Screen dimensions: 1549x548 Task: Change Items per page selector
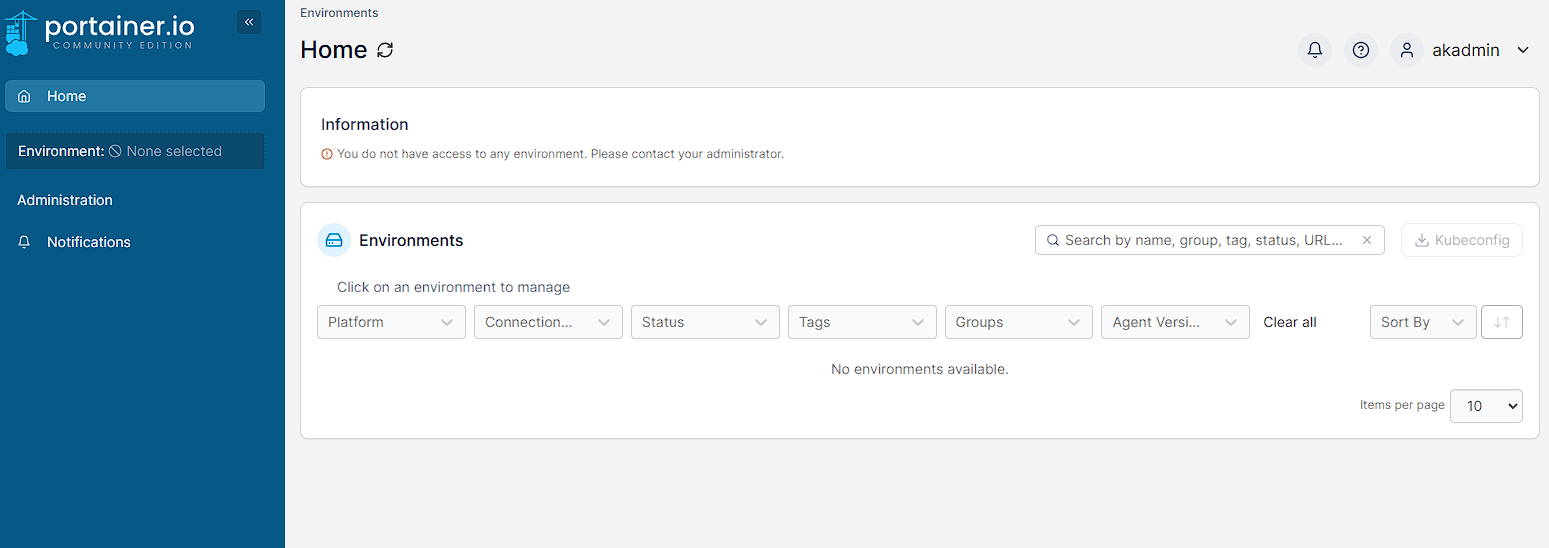1486,406
